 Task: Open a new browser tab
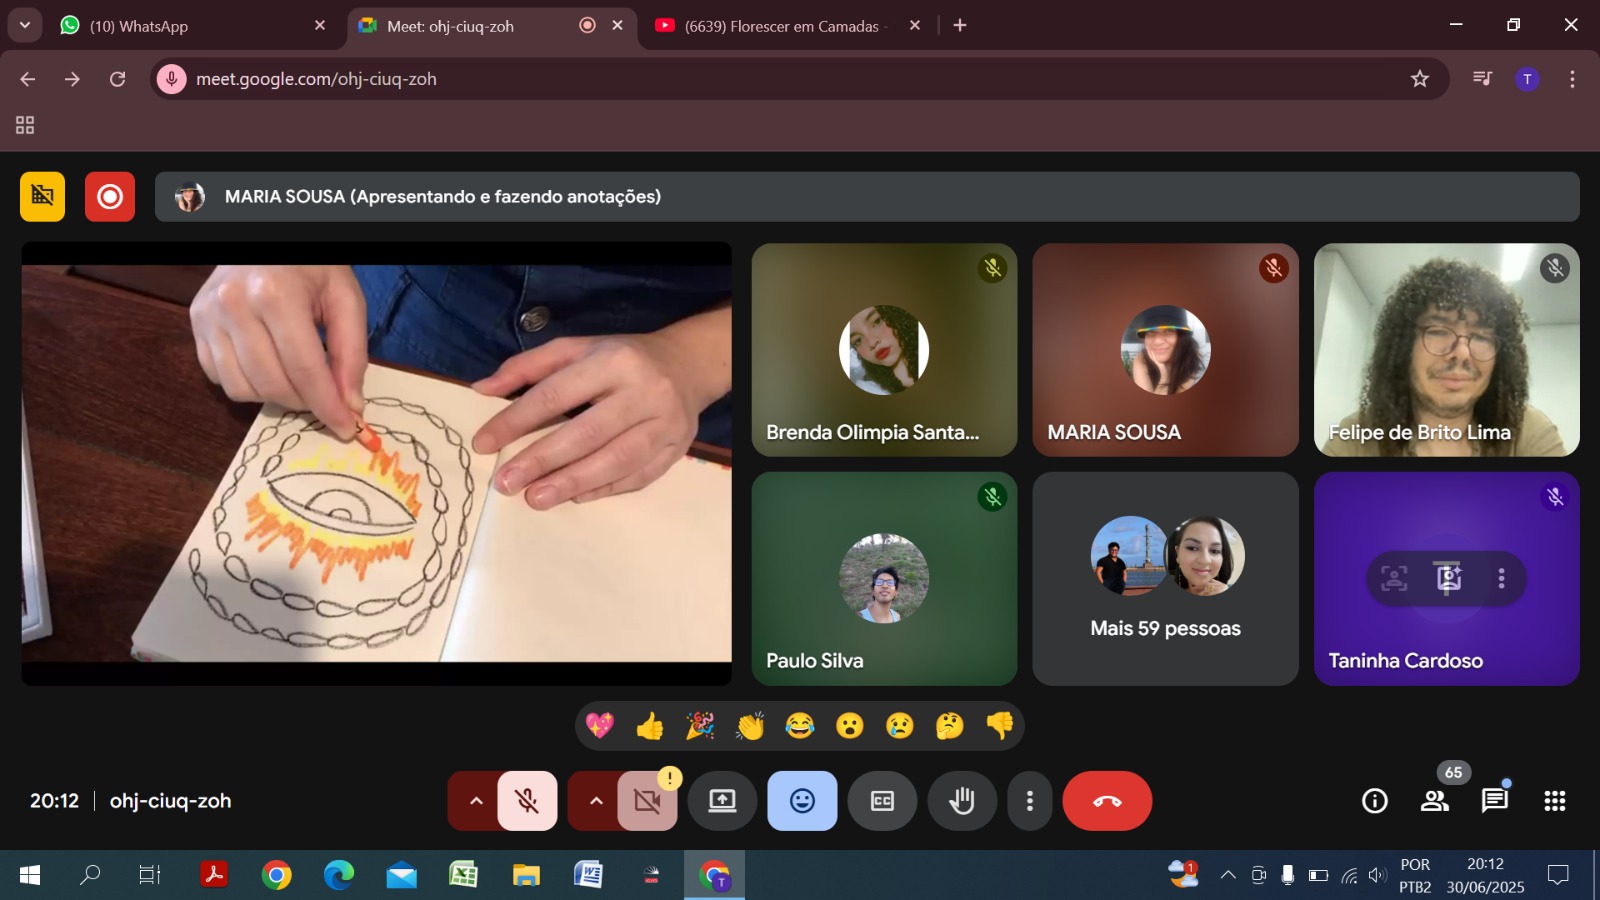point(960,26)
